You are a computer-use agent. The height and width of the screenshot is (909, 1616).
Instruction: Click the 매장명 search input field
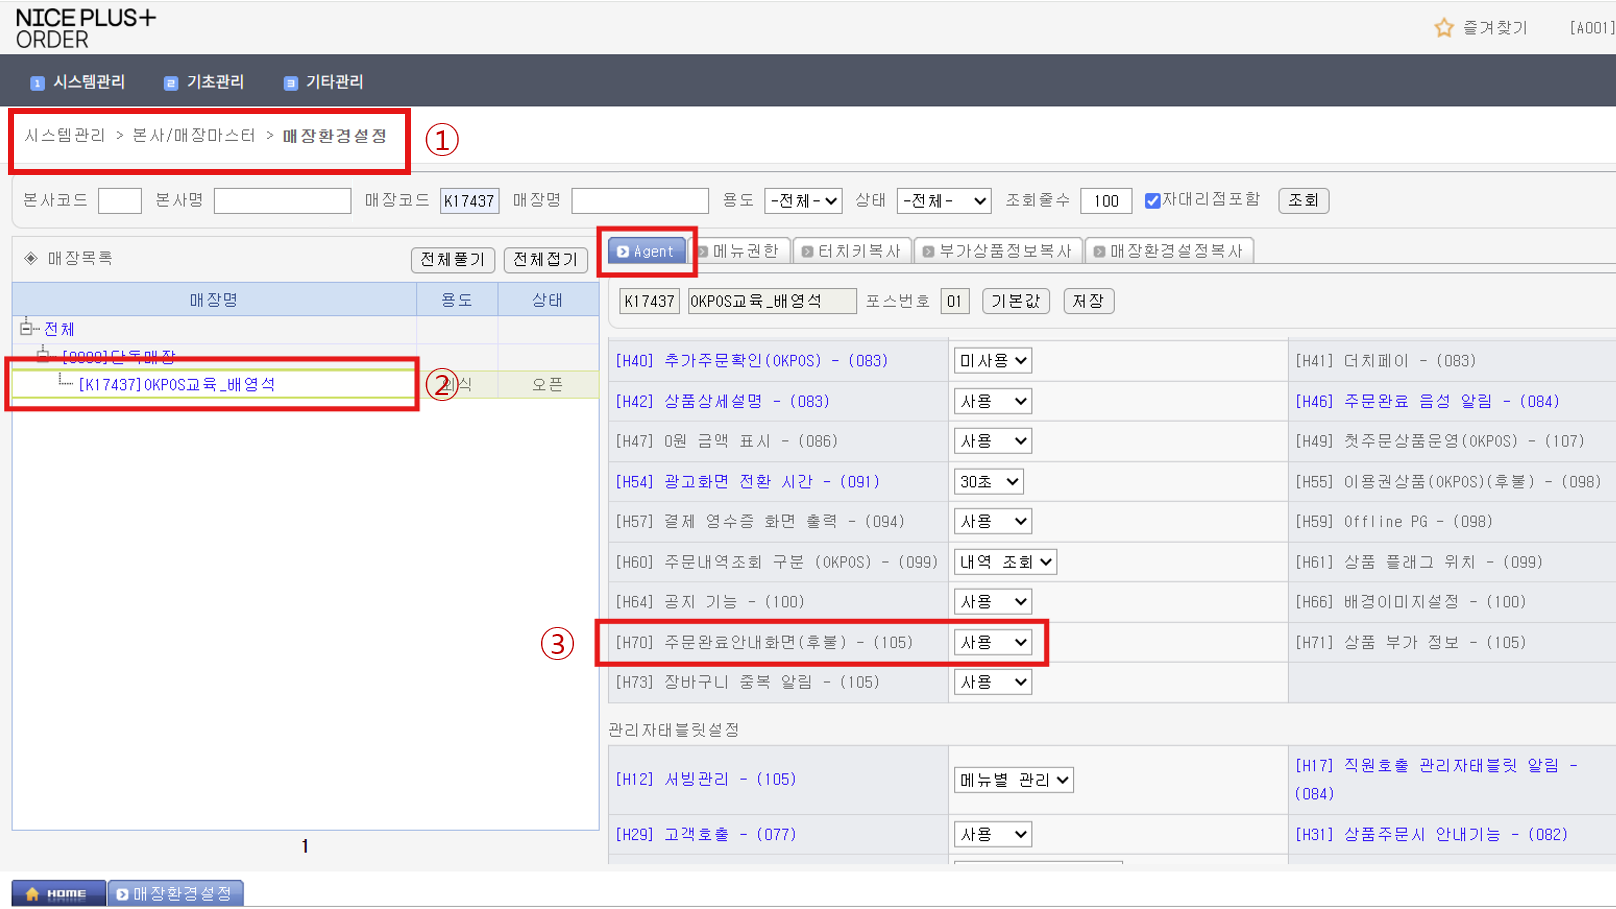pos(639,201)
